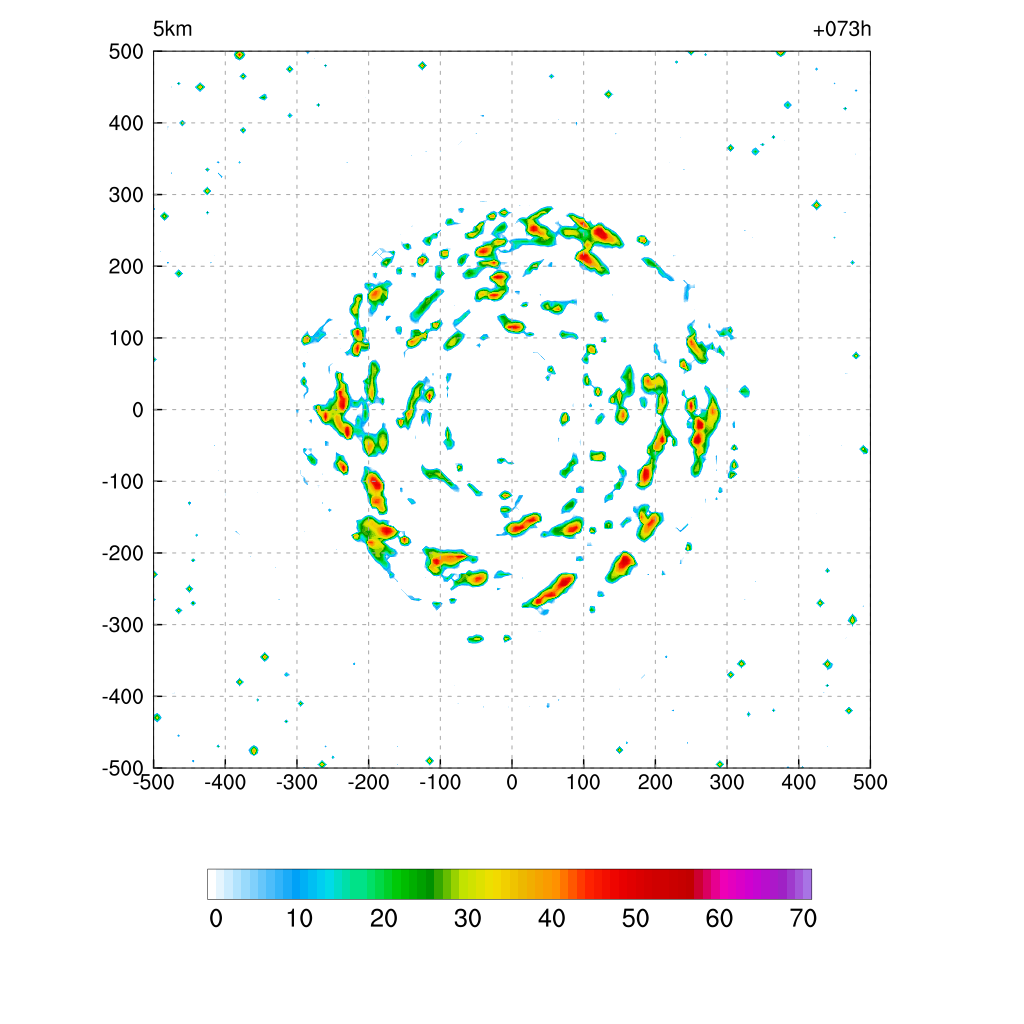Click the colorbar legend label "30"

point(468,919)
